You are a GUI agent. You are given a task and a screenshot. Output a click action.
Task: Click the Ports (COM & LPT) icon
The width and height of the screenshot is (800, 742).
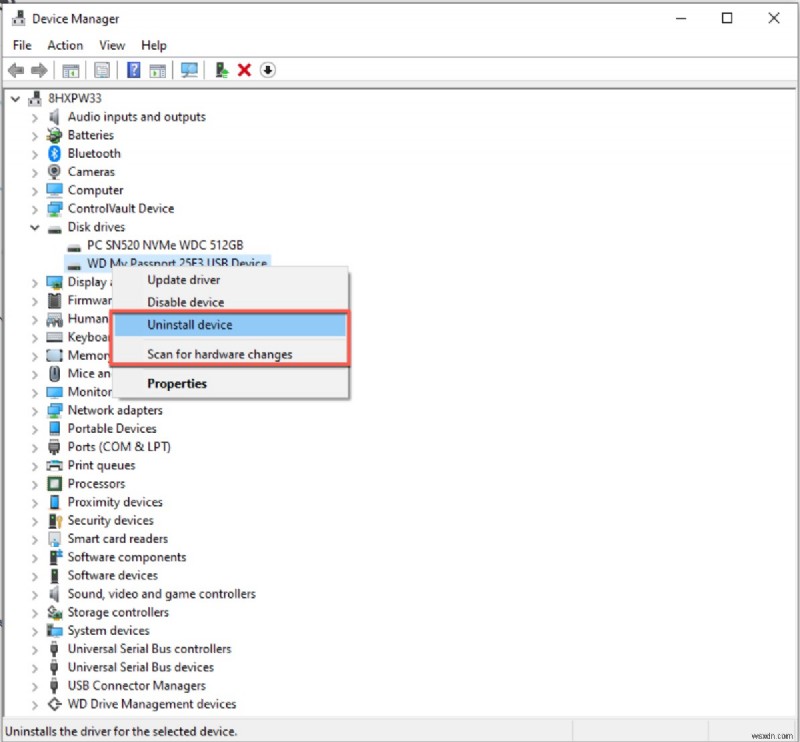point(54,447)
